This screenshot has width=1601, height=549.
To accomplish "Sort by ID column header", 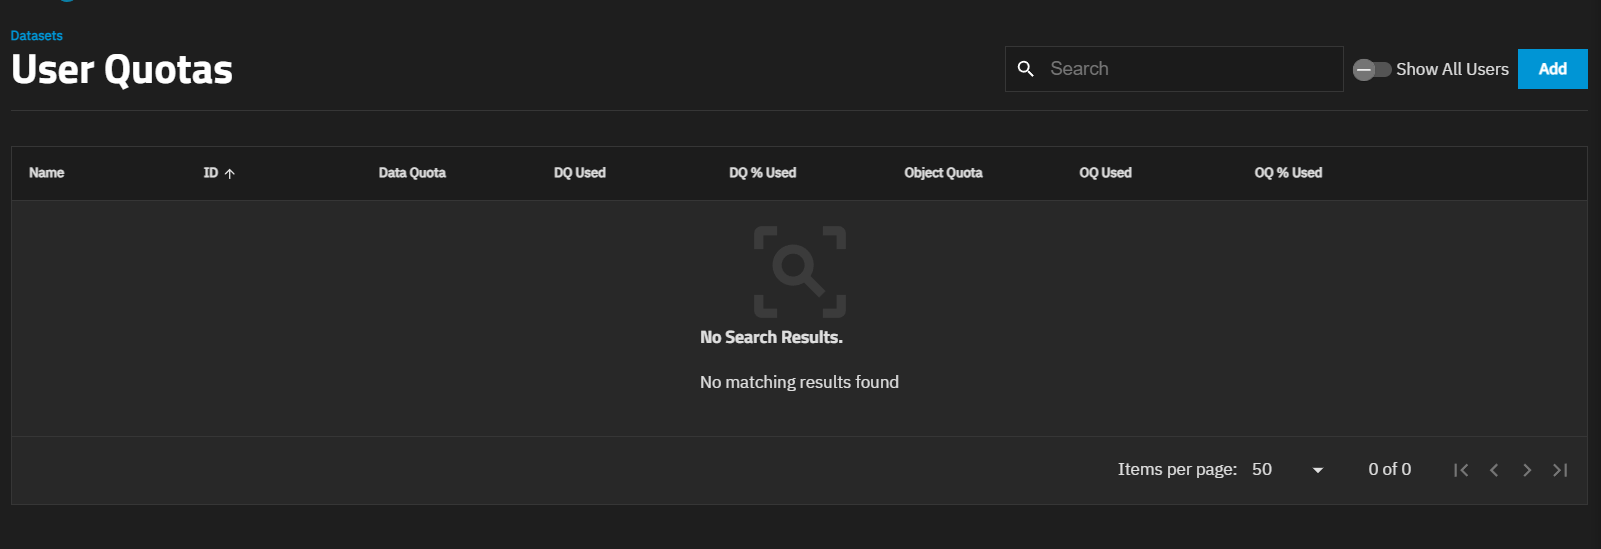I will point(211,173).
